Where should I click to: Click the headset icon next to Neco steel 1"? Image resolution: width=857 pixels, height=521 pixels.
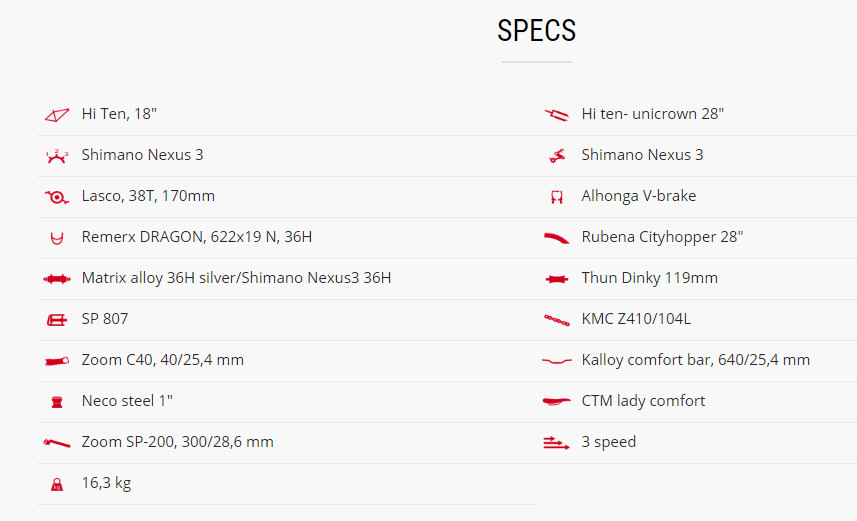57,402
